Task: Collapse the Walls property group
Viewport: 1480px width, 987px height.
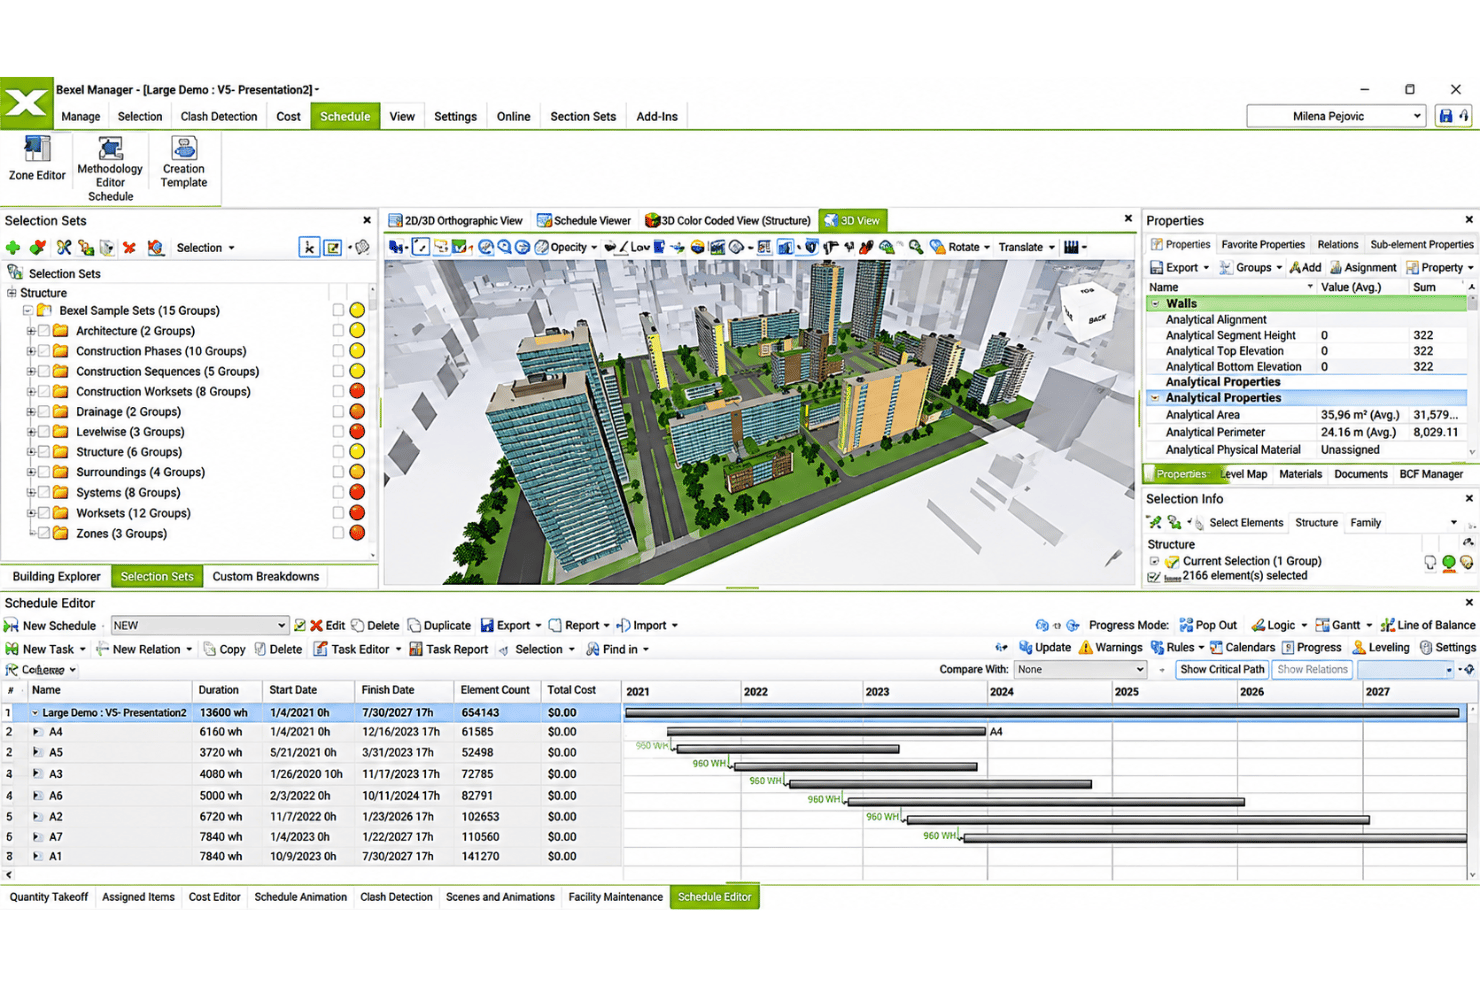Action: (1156, 303)
